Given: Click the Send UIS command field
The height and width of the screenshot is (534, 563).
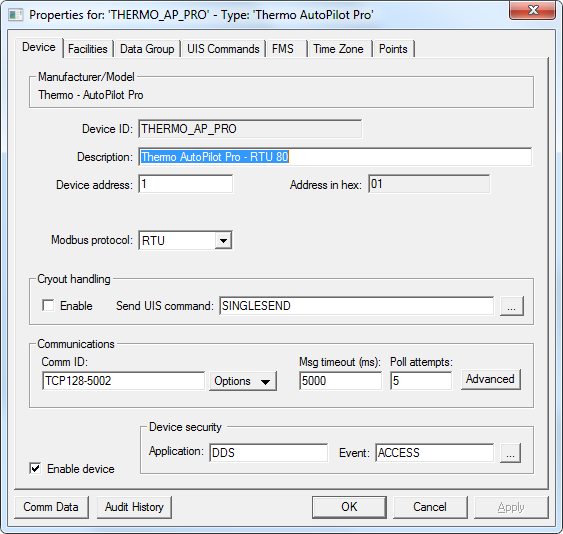Looking at the screenshot, I should point(357,306).
